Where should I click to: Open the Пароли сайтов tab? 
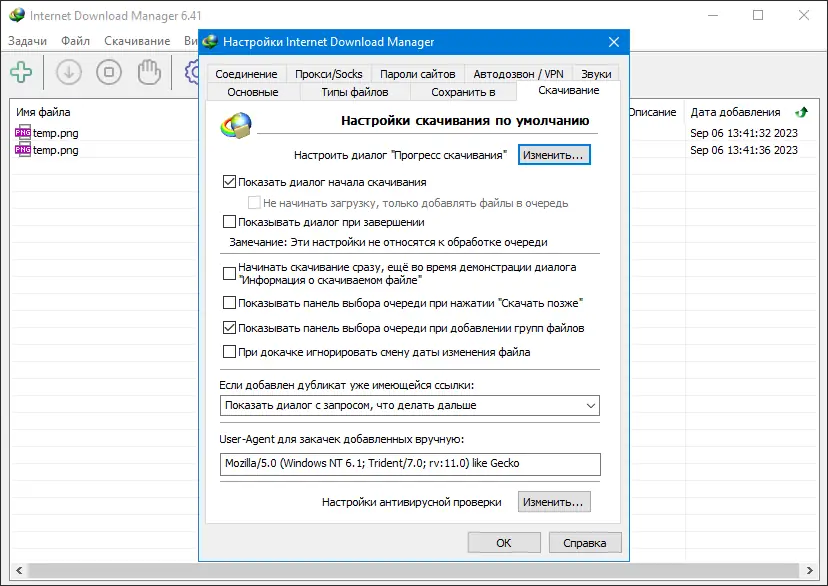(417, 74)
